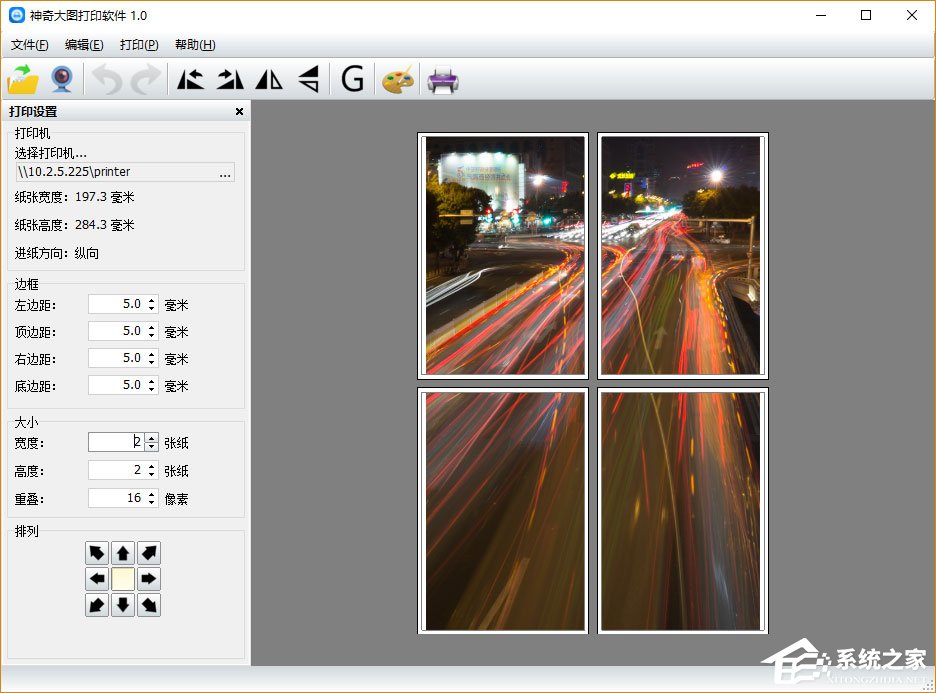This screenshot has height=693, width=936.
Task: Select top-left arrow alignment button
Action: point(97,553)
